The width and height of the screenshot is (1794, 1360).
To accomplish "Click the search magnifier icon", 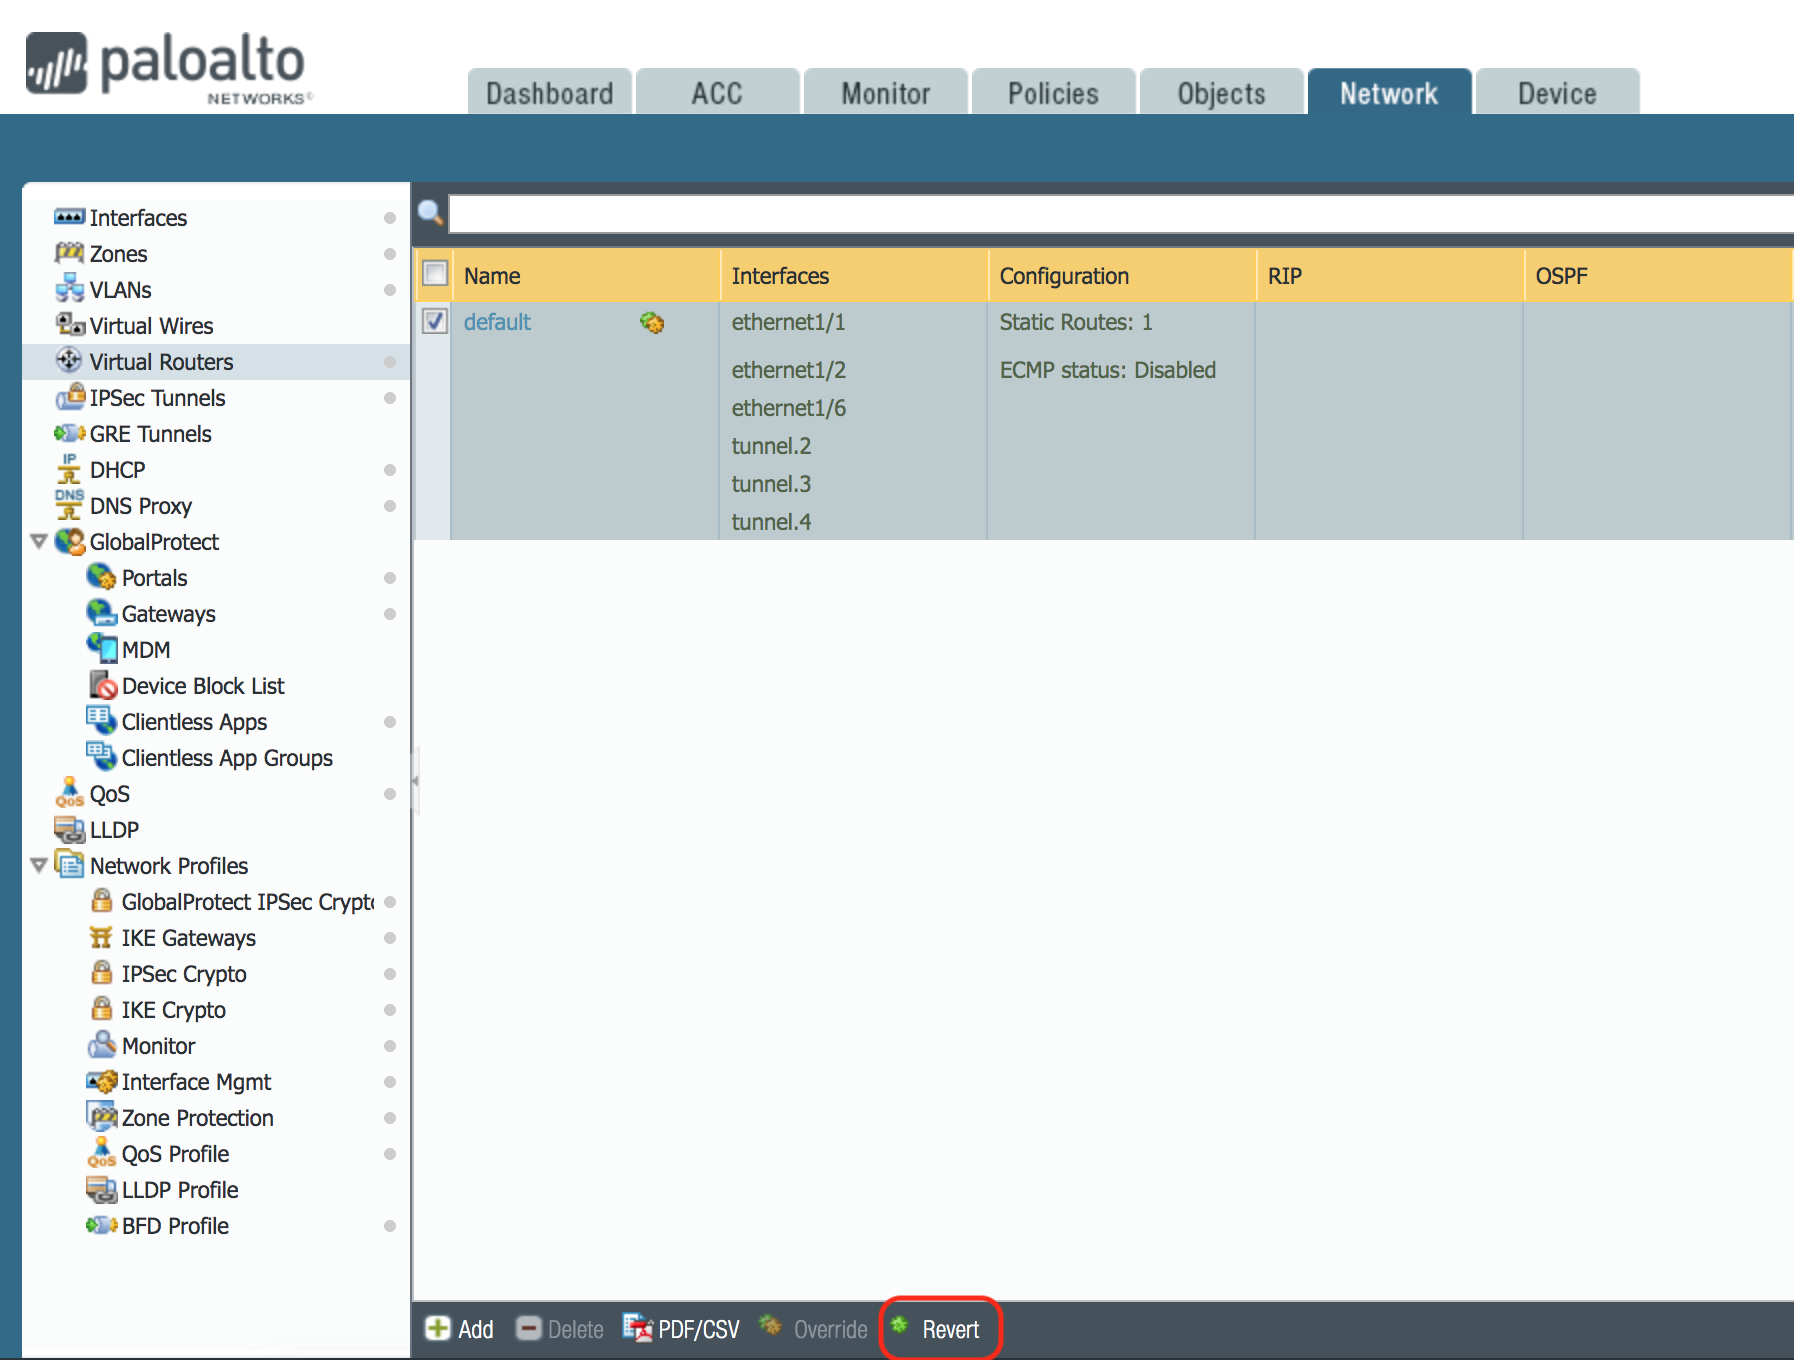I will (430, 212).
